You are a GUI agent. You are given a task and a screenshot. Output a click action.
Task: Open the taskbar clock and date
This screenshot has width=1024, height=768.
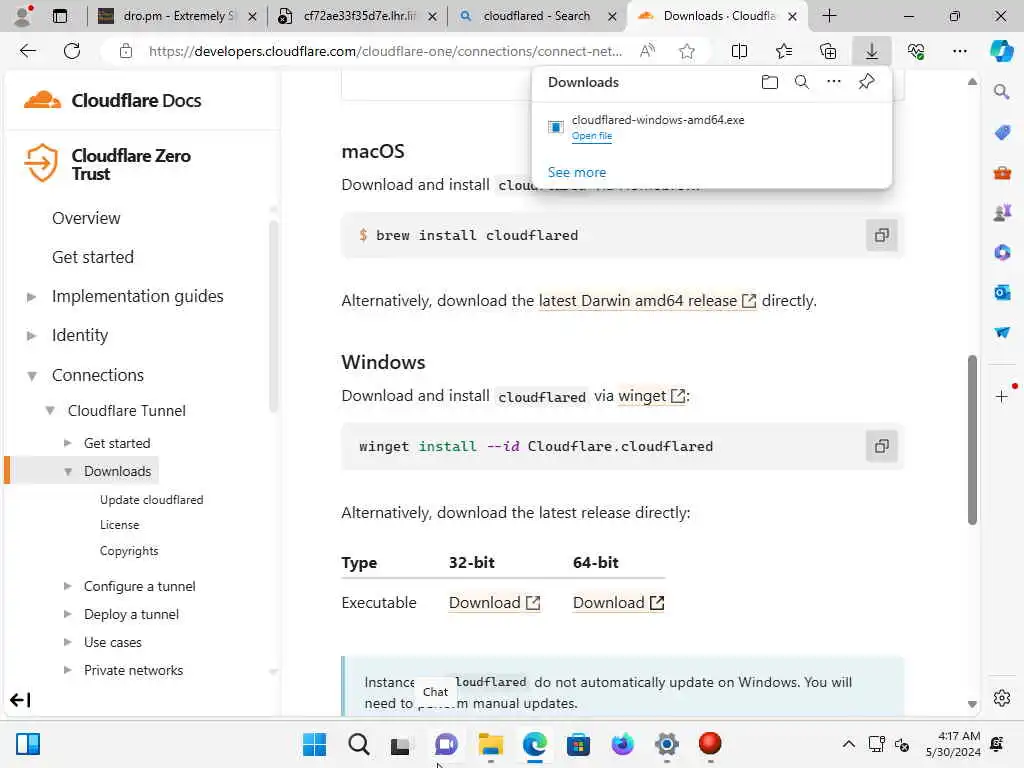click(x=953, y=744)
